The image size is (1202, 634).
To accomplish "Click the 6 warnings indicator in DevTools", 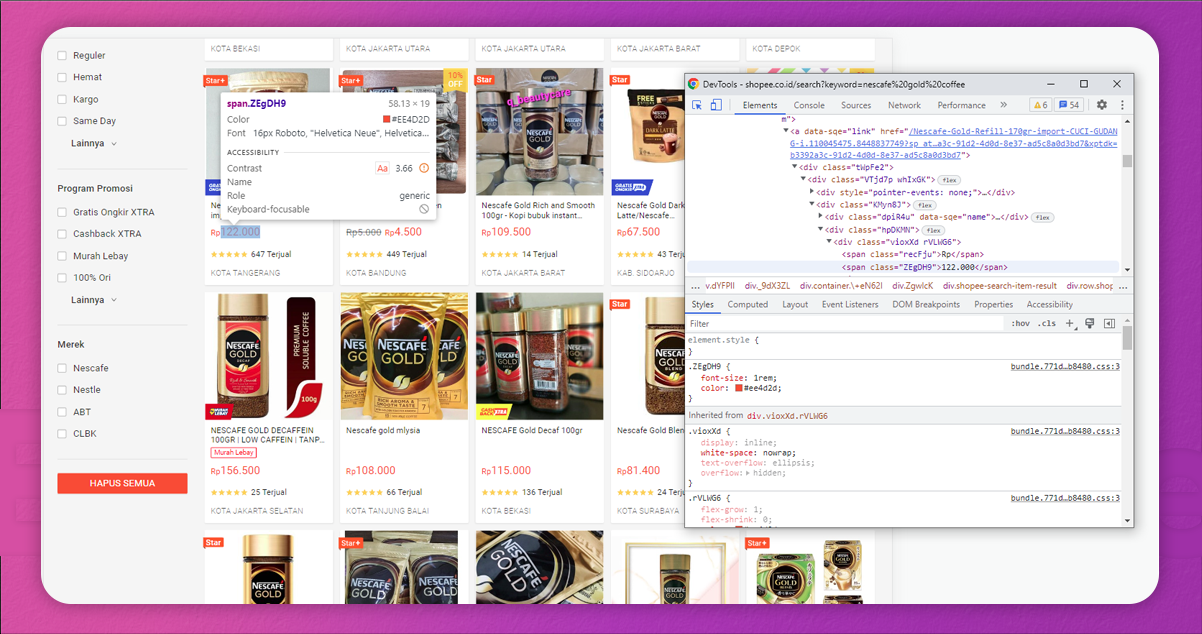I will [x=1039, y=104].
